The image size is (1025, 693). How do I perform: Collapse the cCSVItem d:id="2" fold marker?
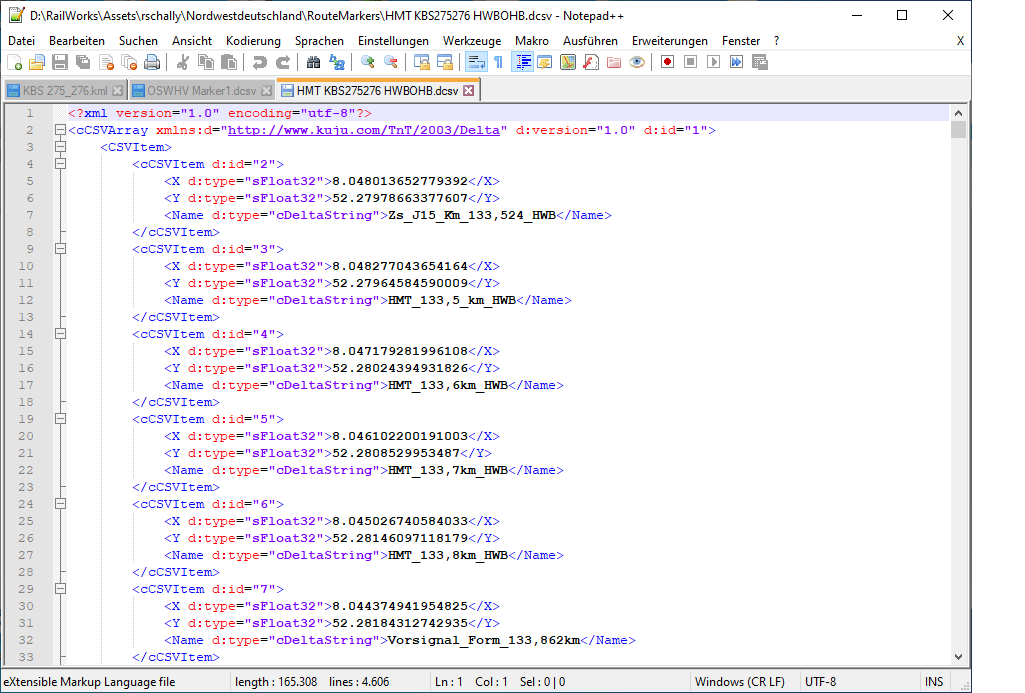60,164
